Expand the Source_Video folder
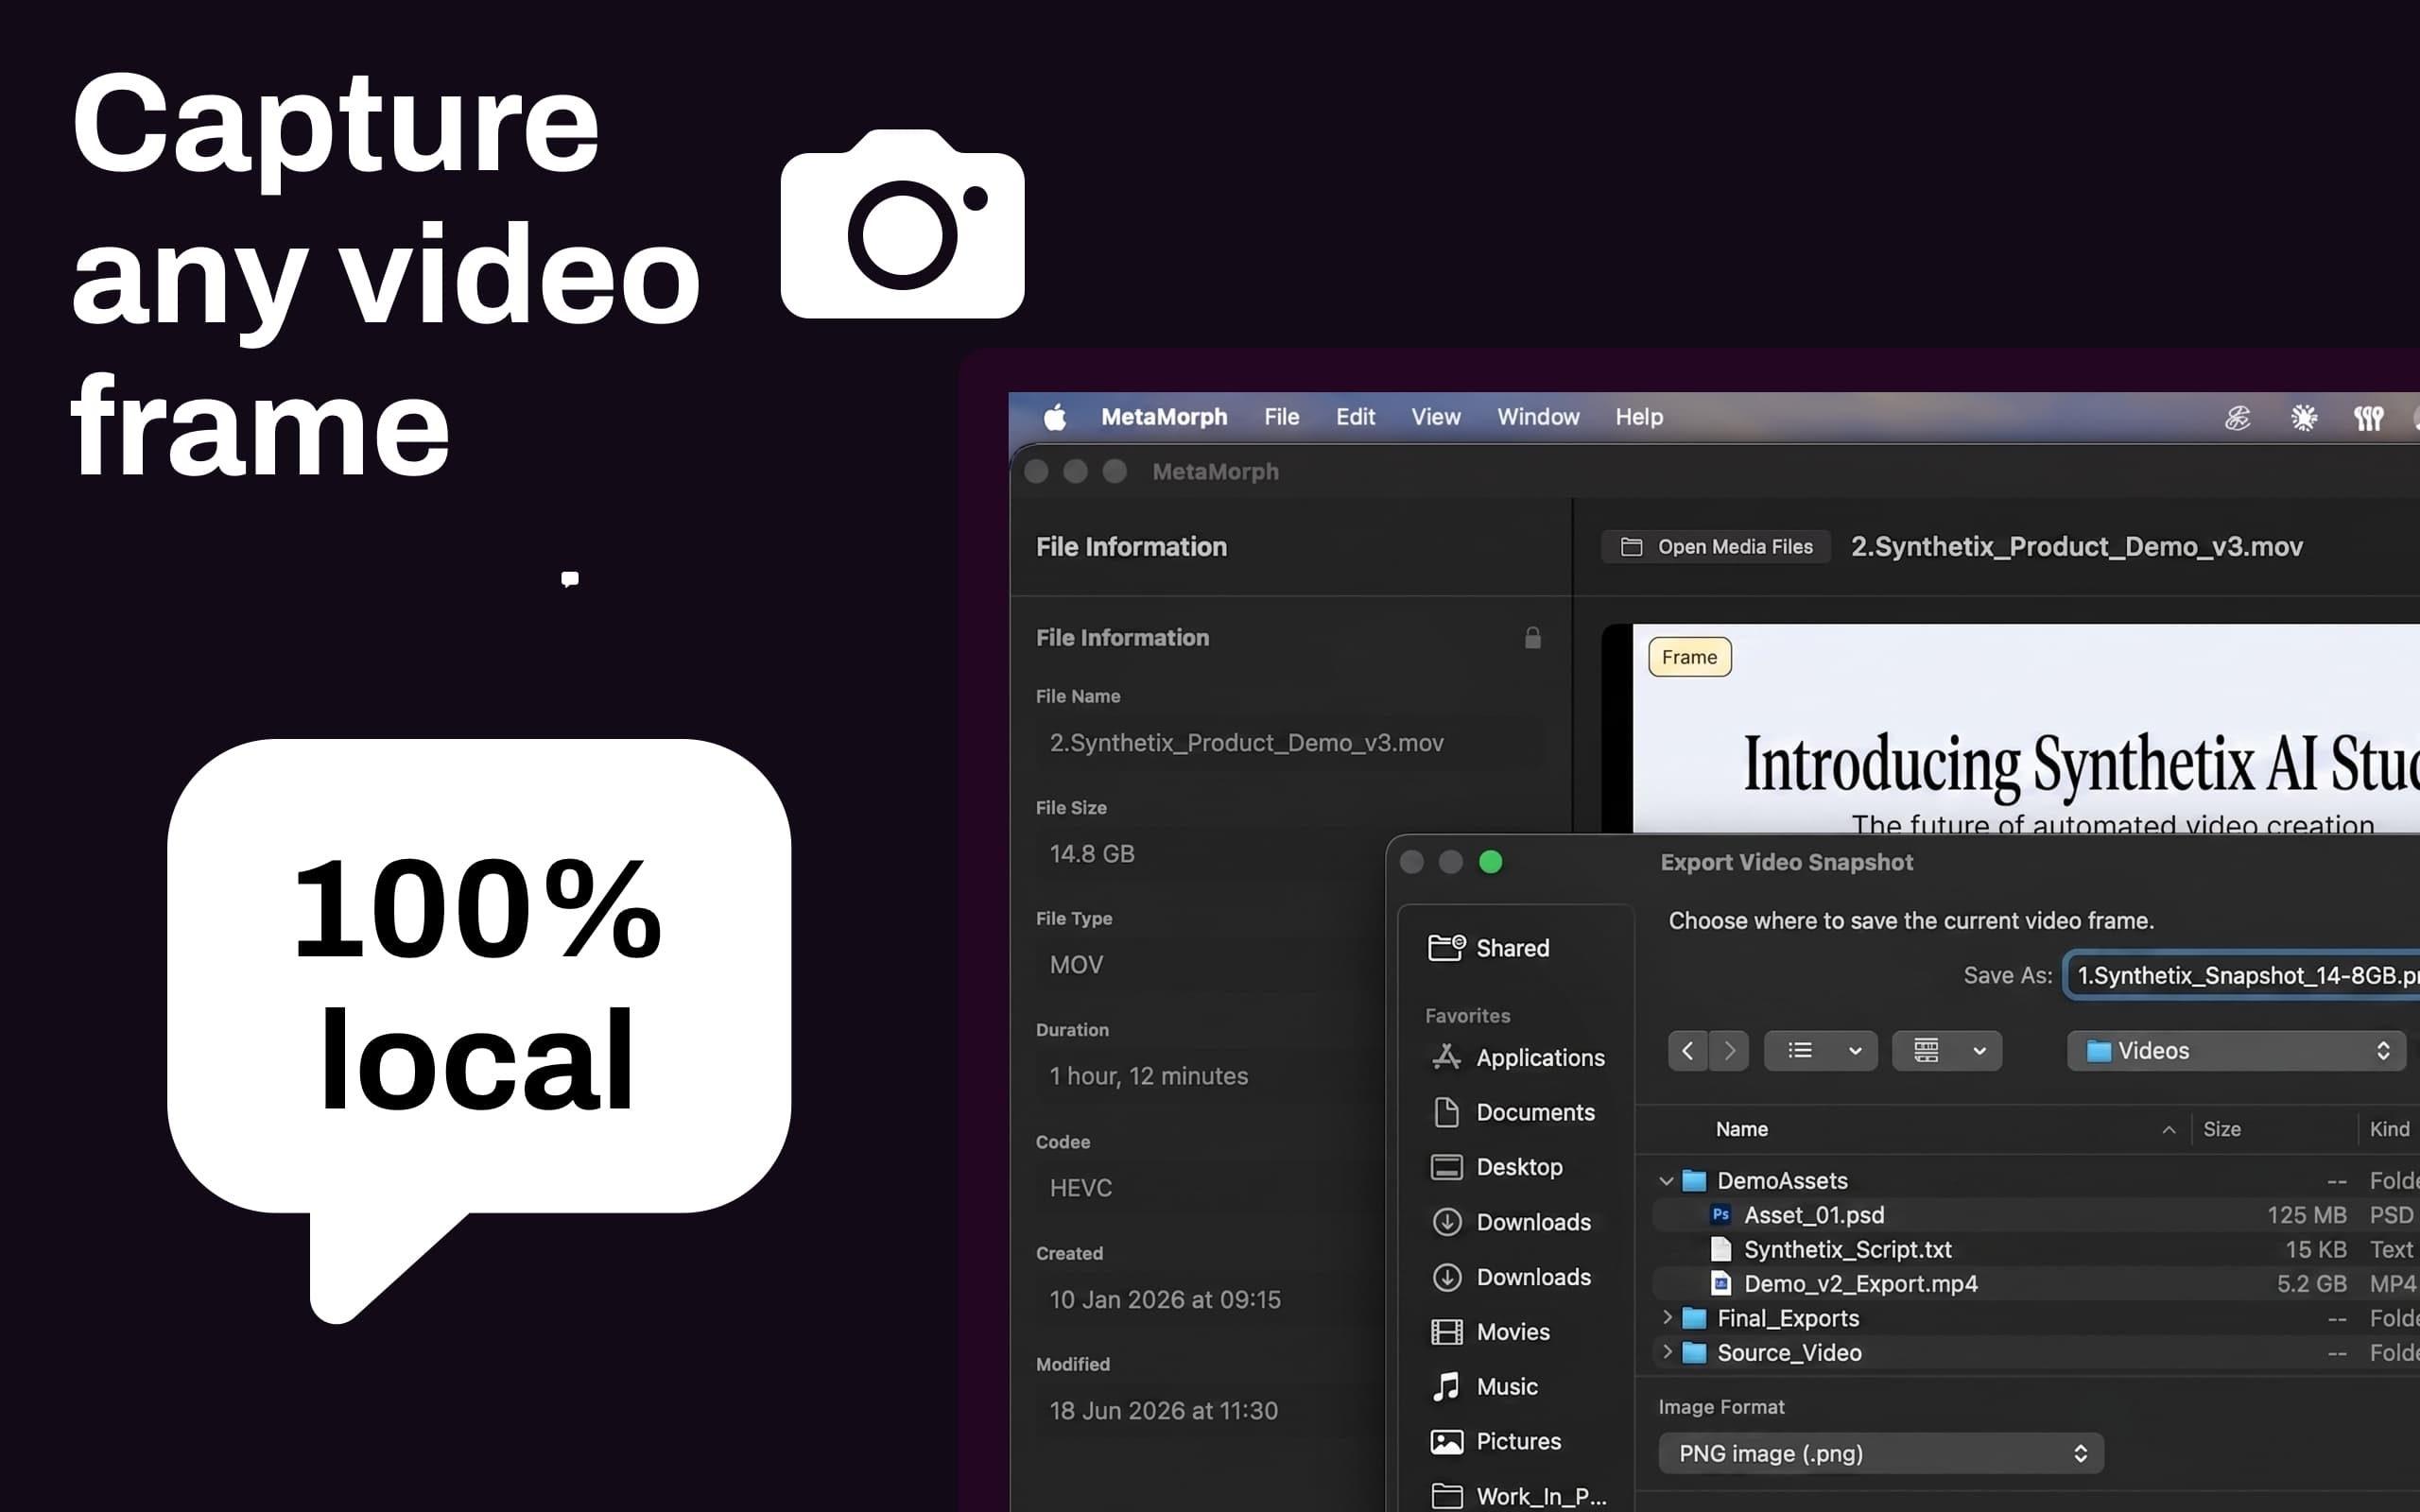This screenshot has width=2420, height=1512. point(1666,1352)
